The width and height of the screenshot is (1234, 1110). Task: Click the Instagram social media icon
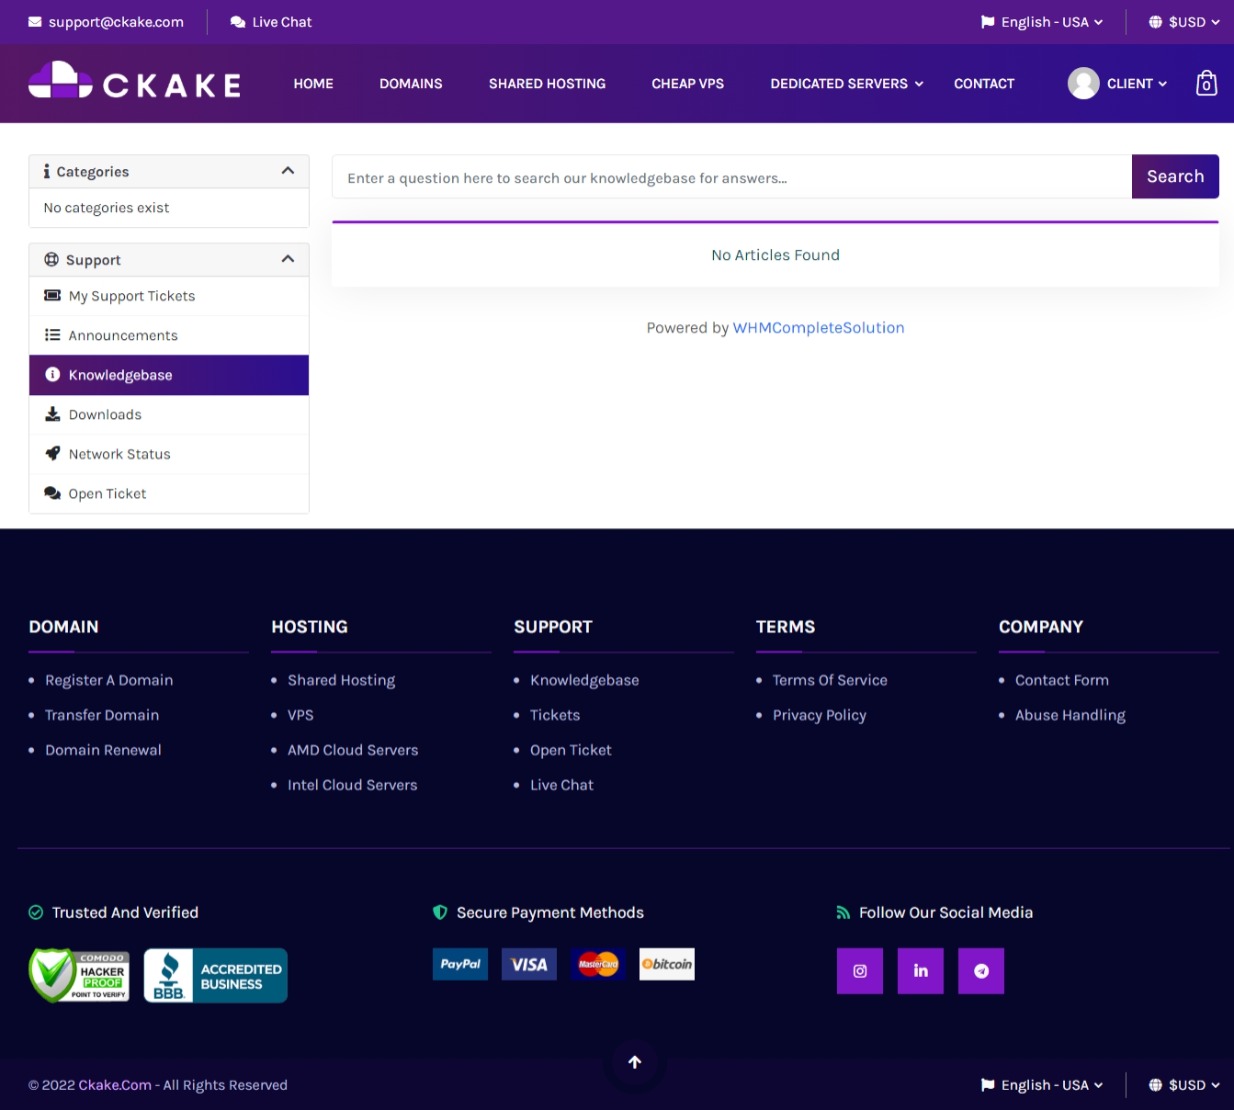coord(859,970)
